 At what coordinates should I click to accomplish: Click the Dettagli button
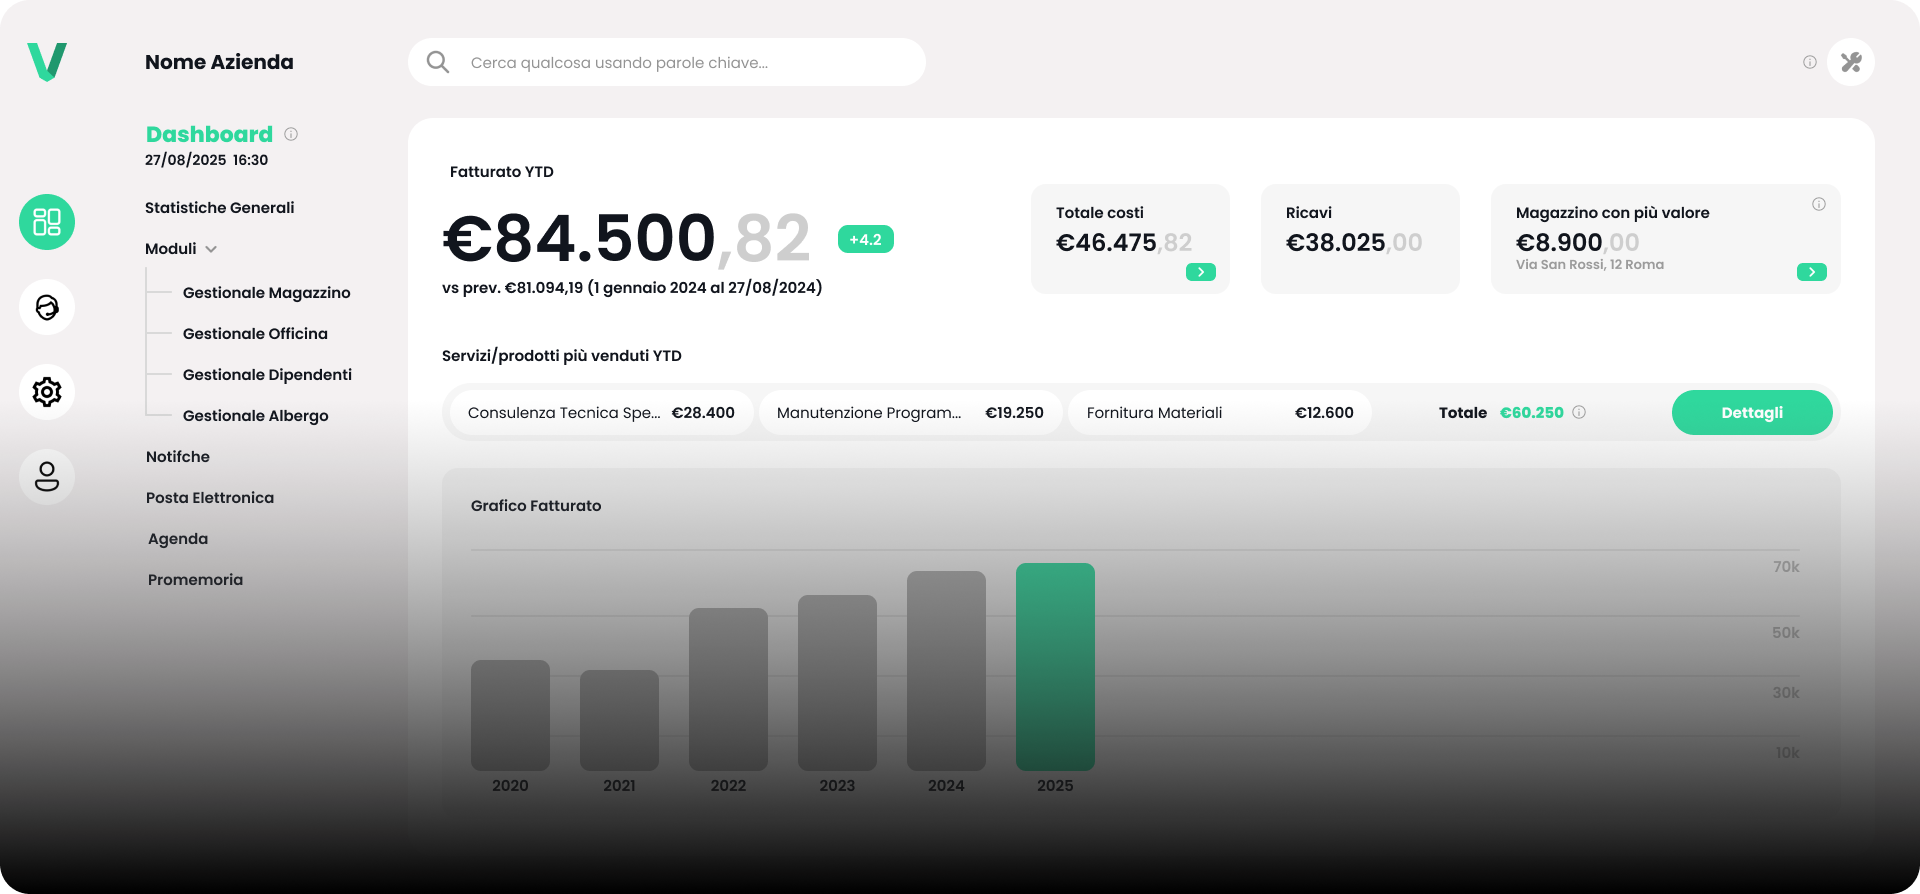pyautogui.click(x=1751, y=412)
